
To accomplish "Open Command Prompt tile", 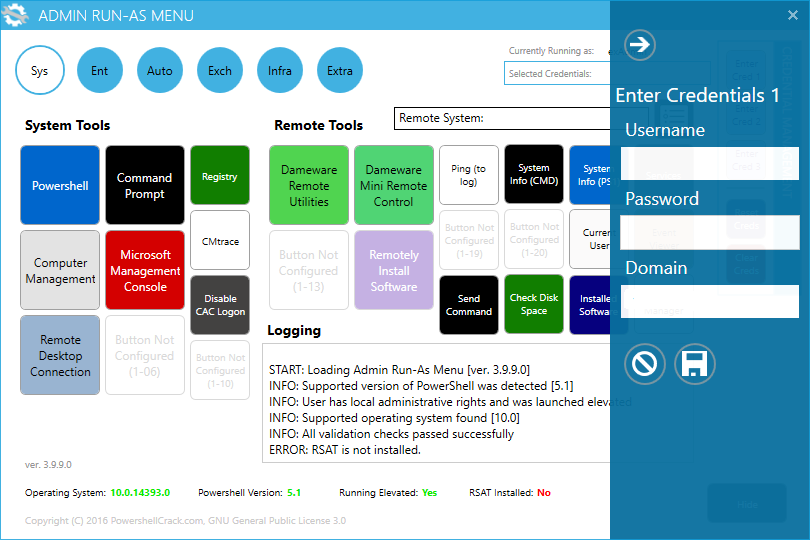I will coord(145,185).
